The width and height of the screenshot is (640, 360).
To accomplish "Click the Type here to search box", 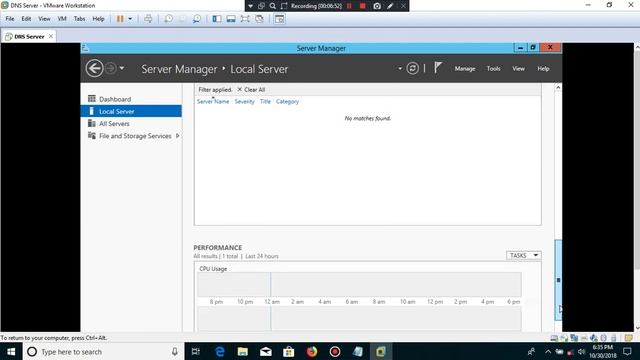I will point(103,351).
